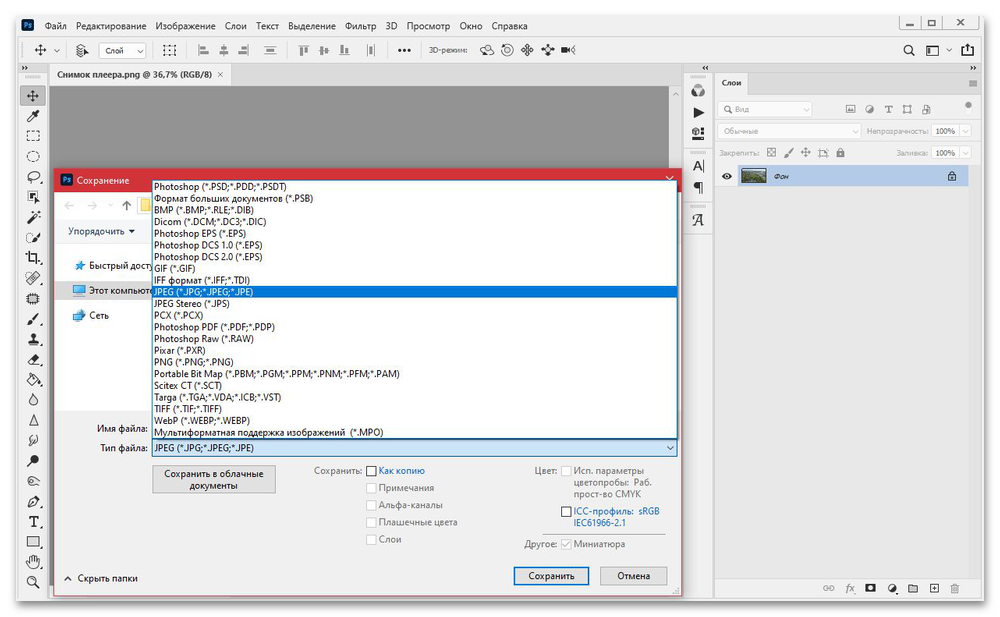This screenshot has height=617, width=1000.
Task: Add a layer style fx icon
Action: click(x=849, y=588)
